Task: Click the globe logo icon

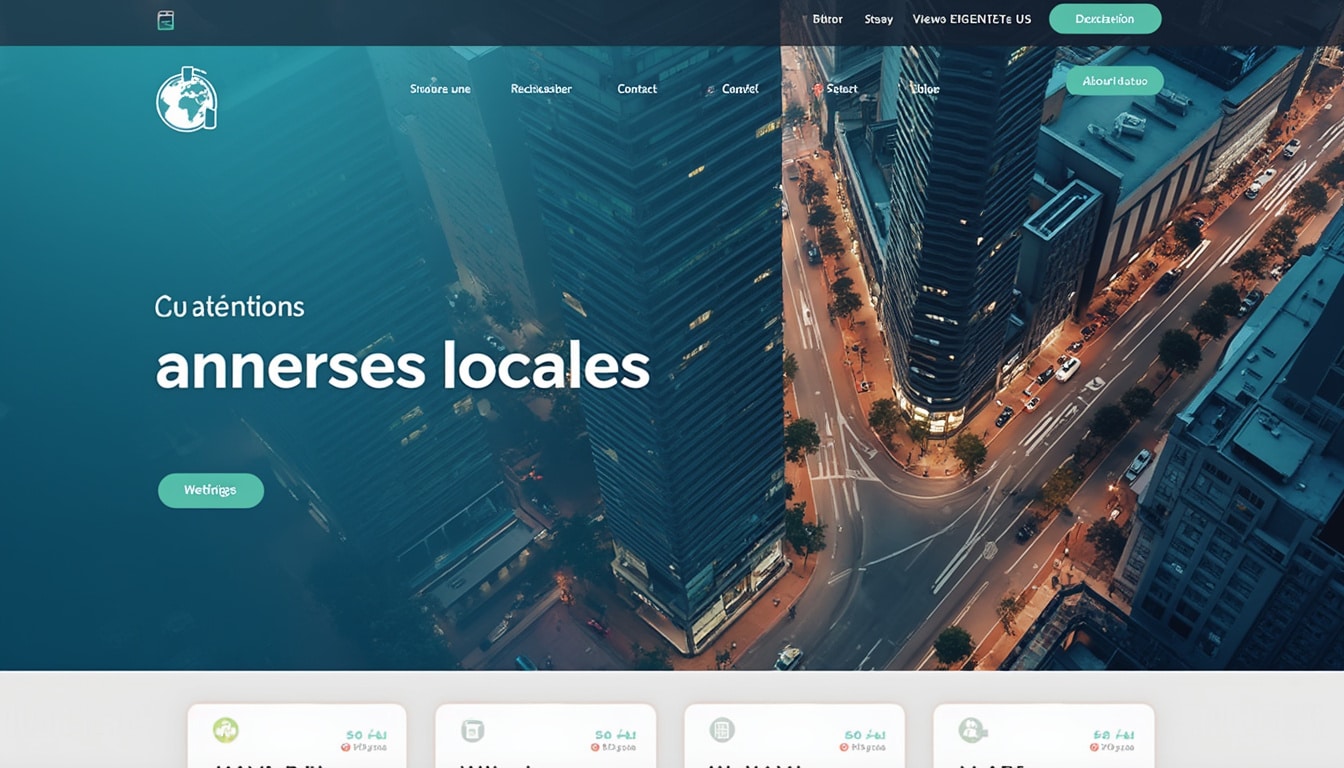Action: 186,99
